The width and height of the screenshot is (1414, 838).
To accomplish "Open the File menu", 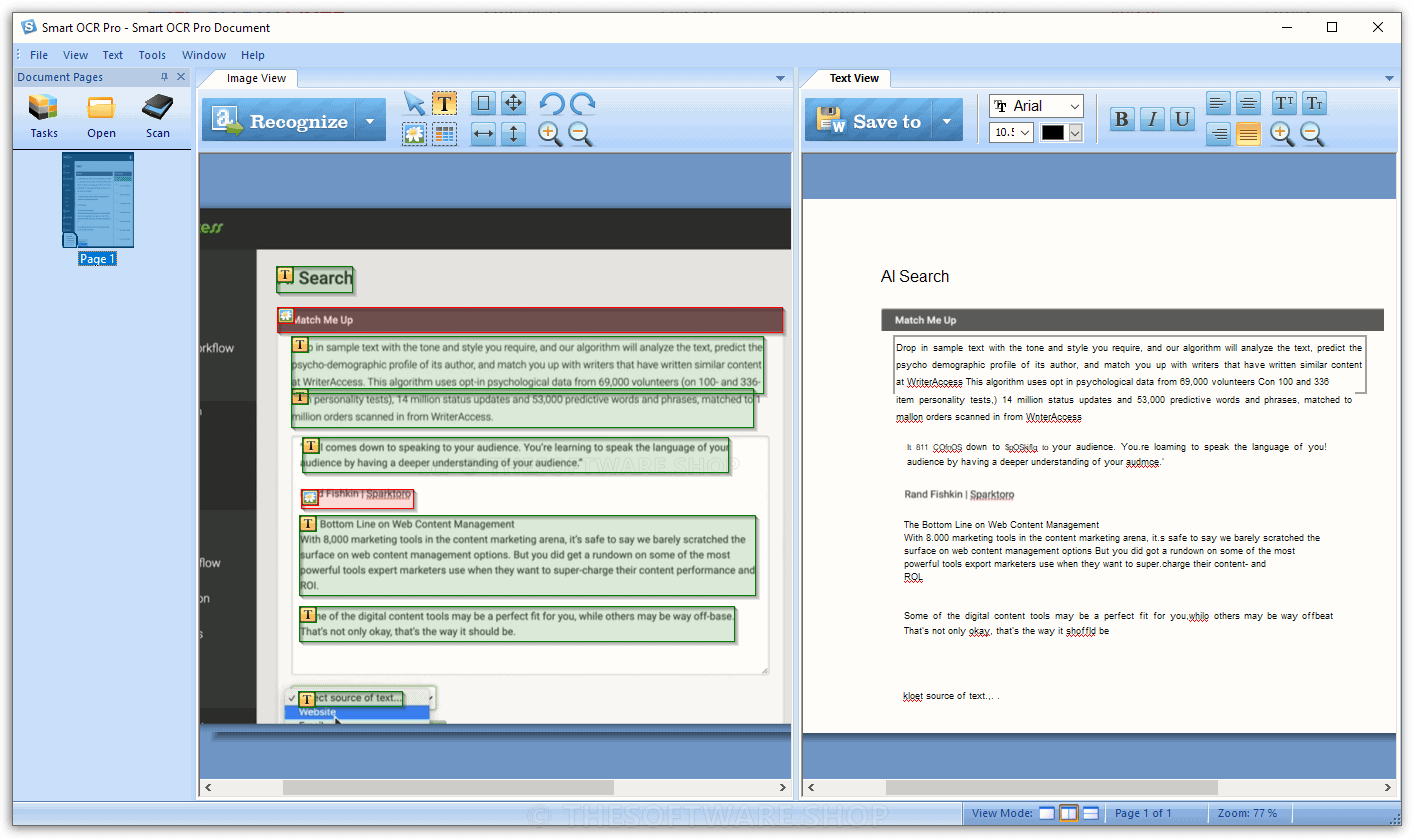I will pyautogui.click(x=39, y=55).
